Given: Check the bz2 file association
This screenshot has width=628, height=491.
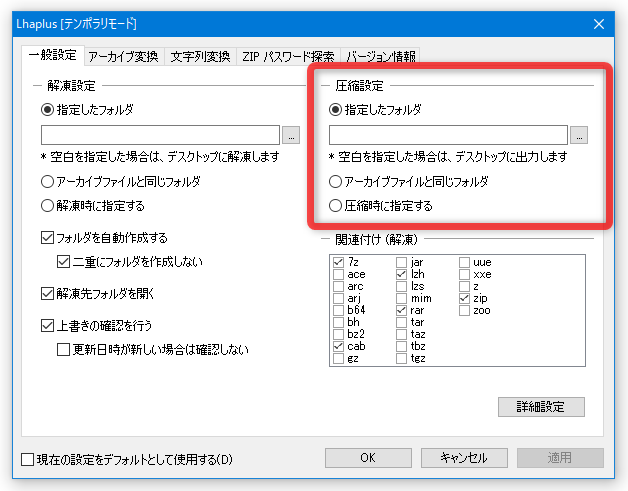Looking at the screenshot, I should (338, 334).
